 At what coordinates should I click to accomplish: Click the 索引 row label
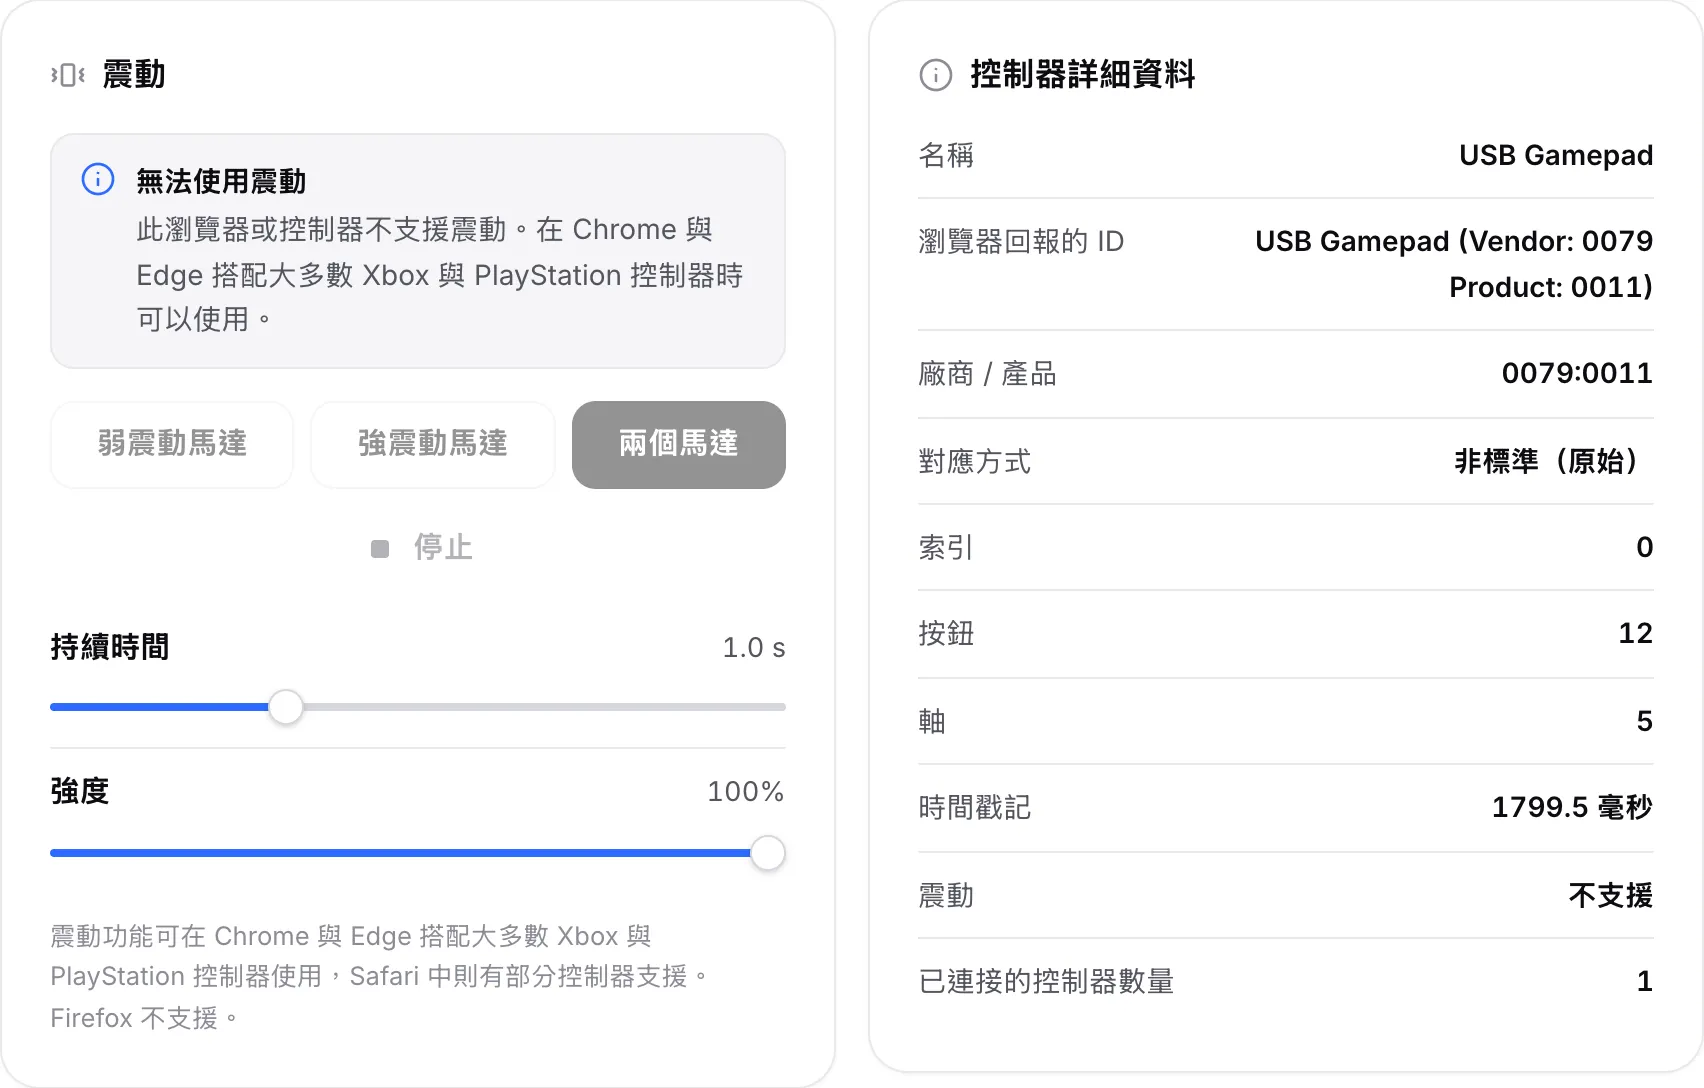click(946, 547)
